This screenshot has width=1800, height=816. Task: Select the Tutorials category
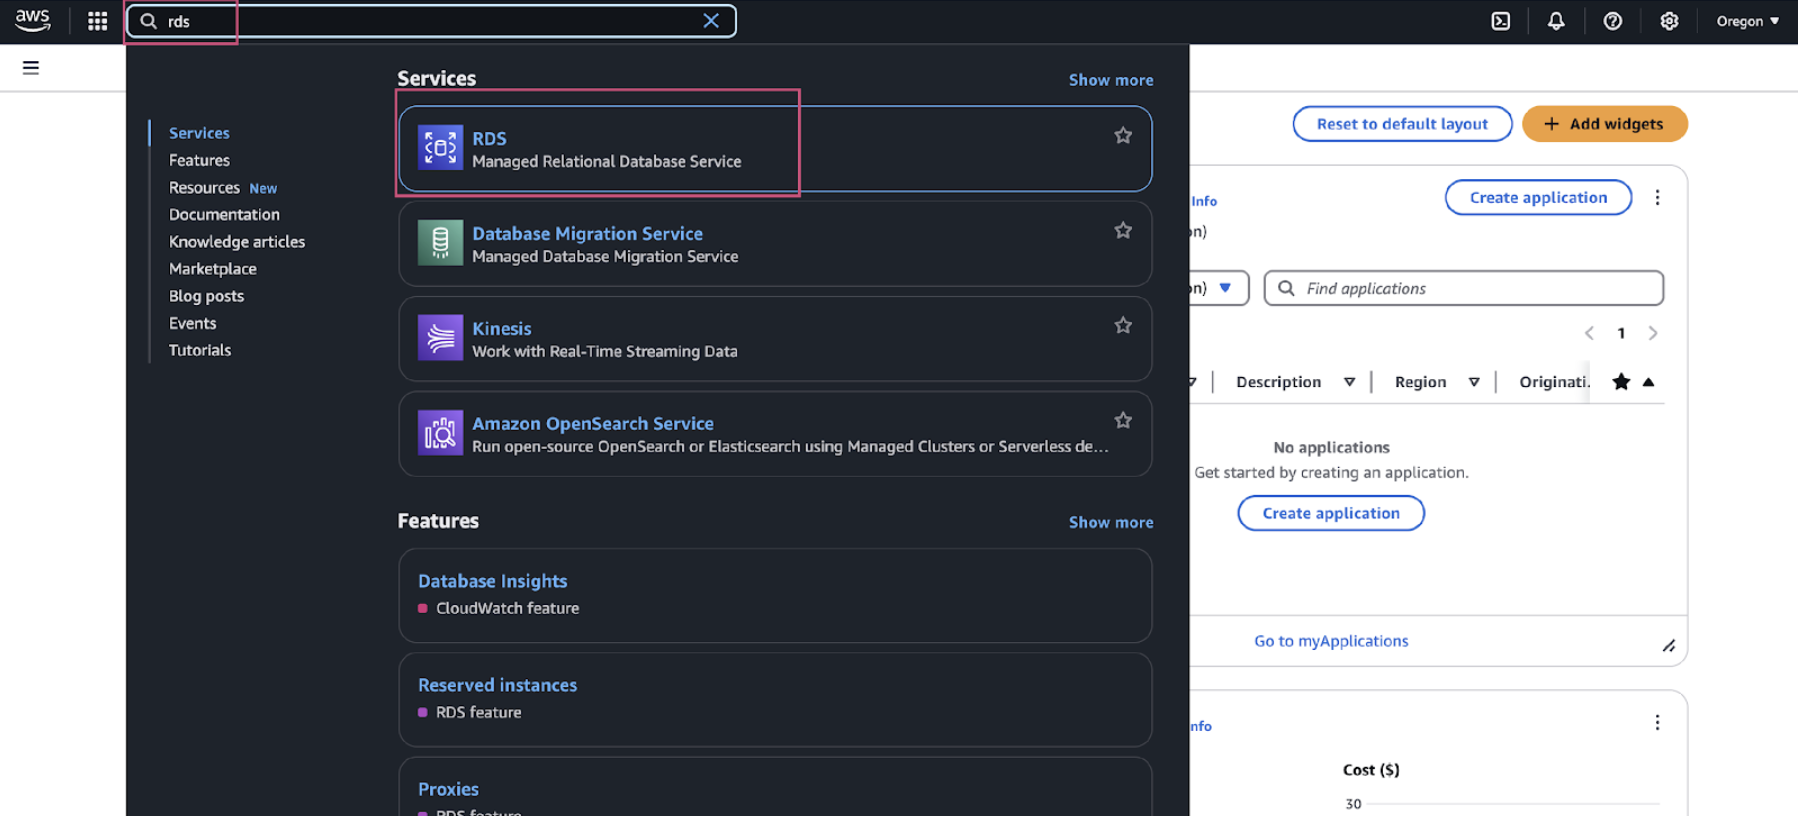200,350
